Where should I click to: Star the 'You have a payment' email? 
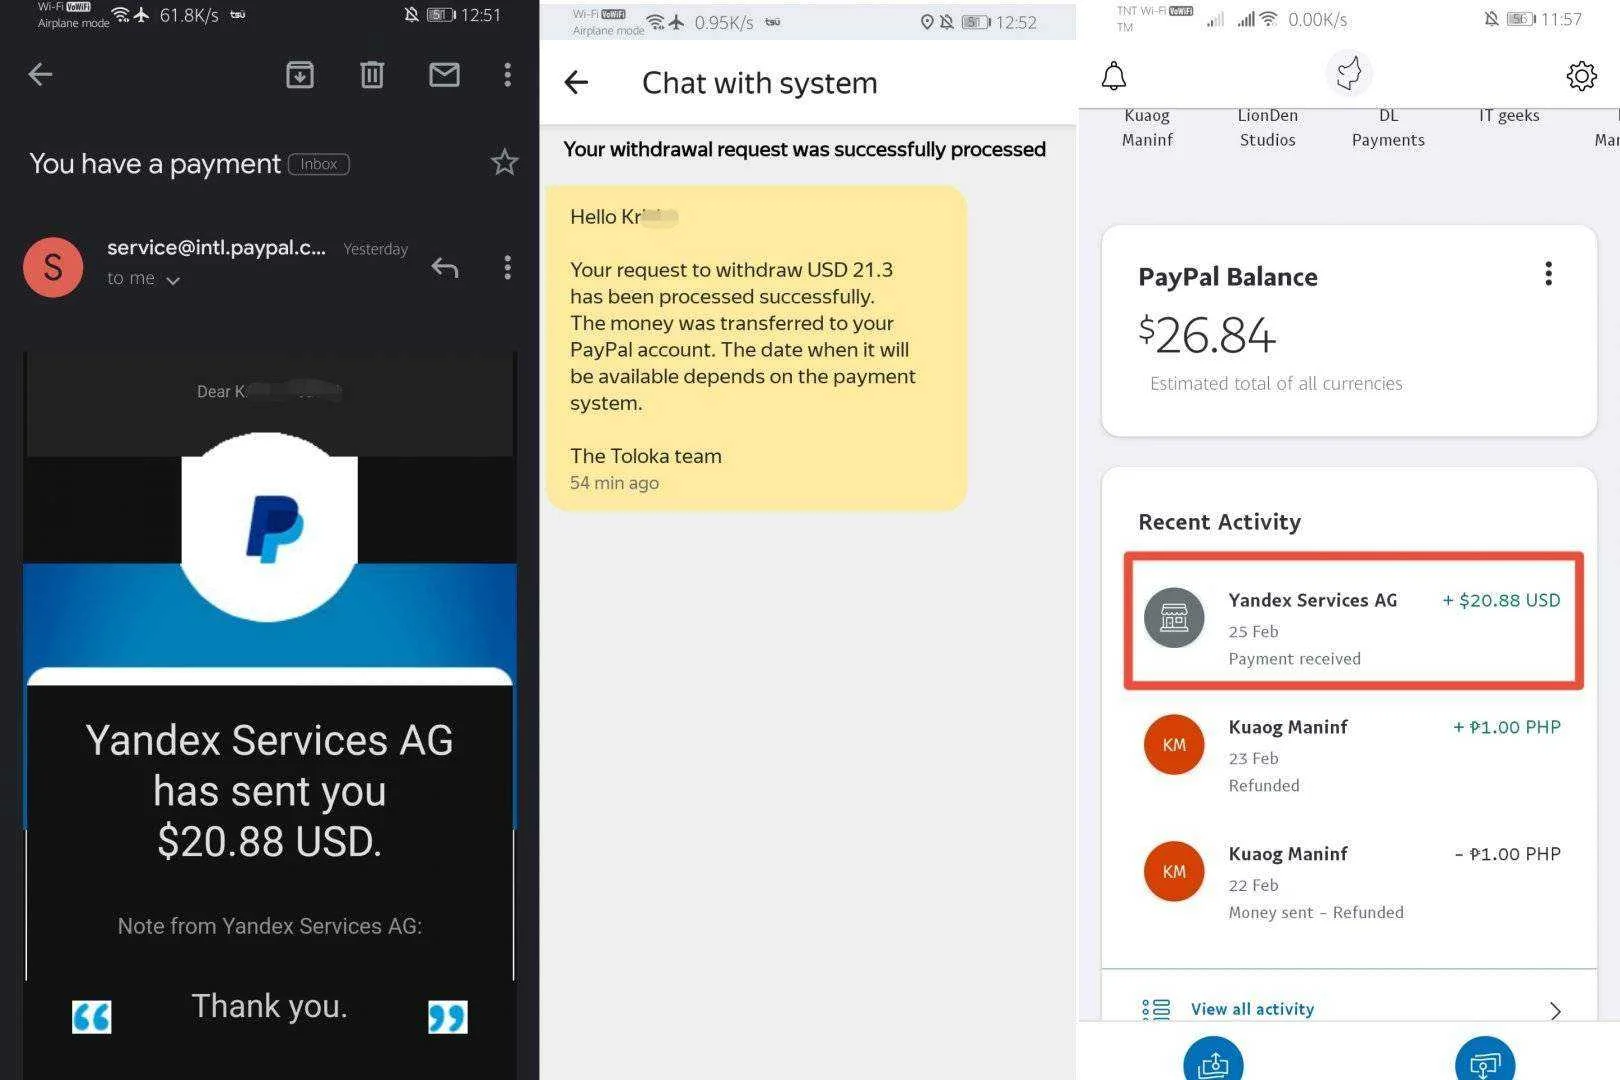[505, 162]
